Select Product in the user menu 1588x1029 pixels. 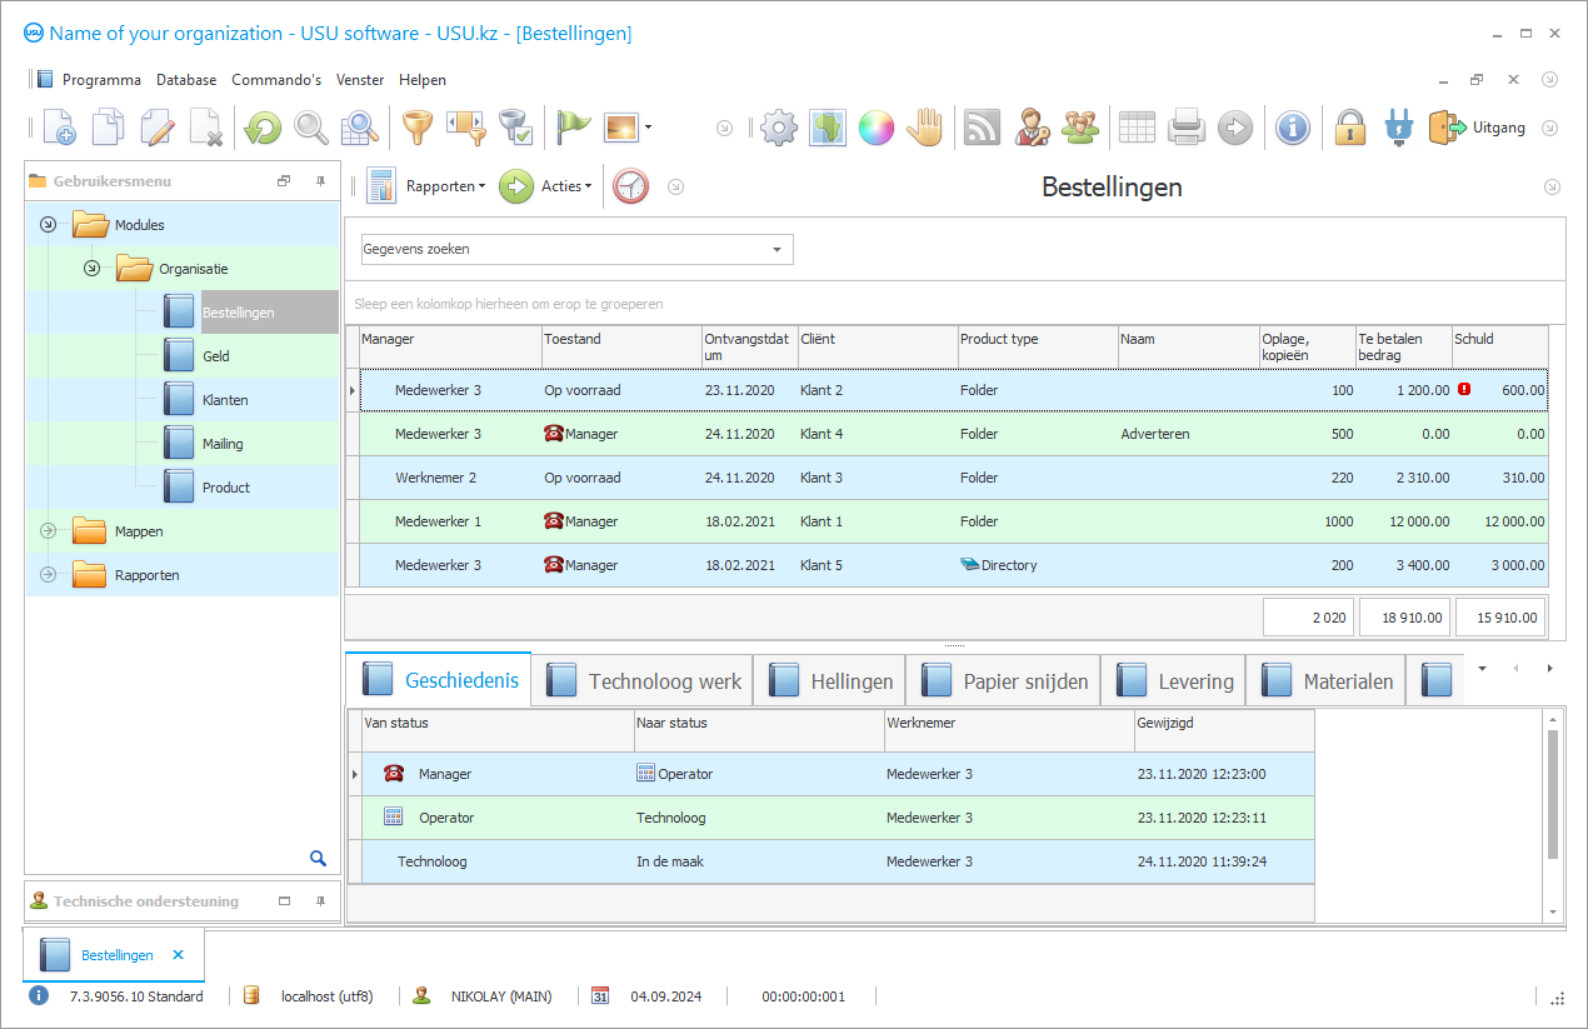coord(226,488)
